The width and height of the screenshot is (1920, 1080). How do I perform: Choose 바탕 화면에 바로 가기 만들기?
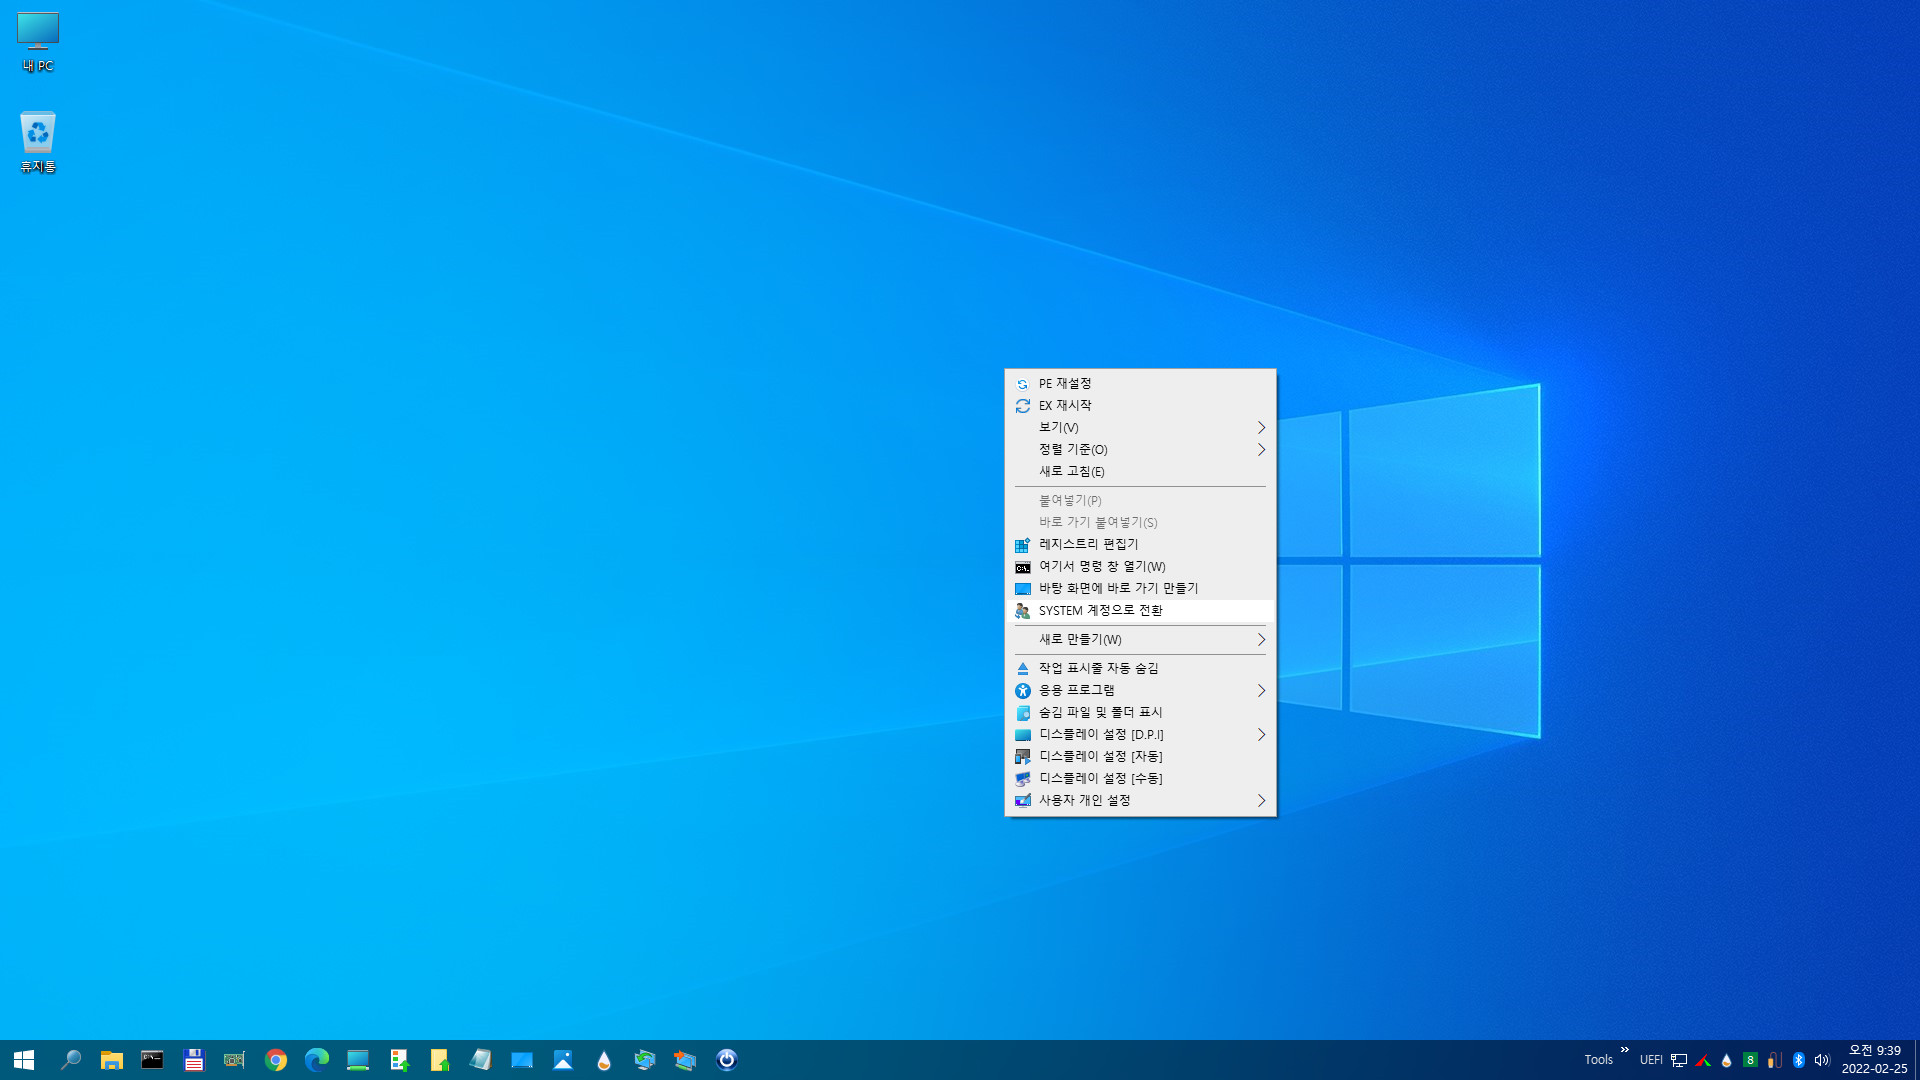point(1140,589)
